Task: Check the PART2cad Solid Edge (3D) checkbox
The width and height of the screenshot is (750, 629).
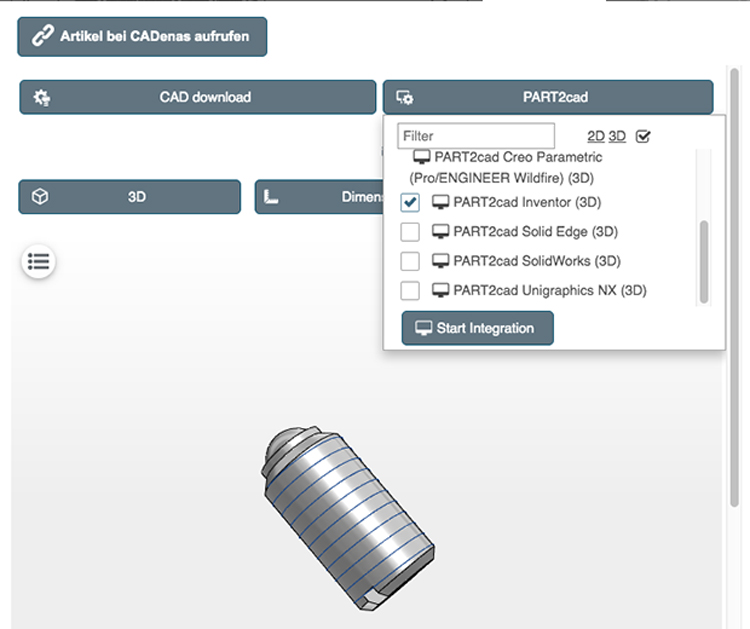Action: [x=410, y=232]
